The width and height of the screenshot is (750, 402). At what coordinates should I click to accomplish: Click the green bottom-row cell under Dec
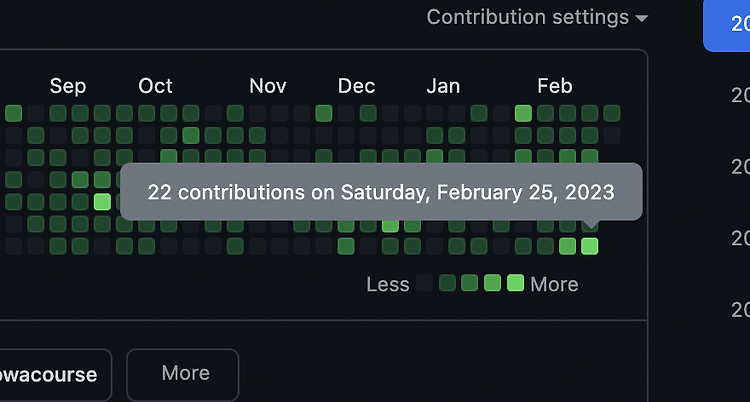coord(346,246)
